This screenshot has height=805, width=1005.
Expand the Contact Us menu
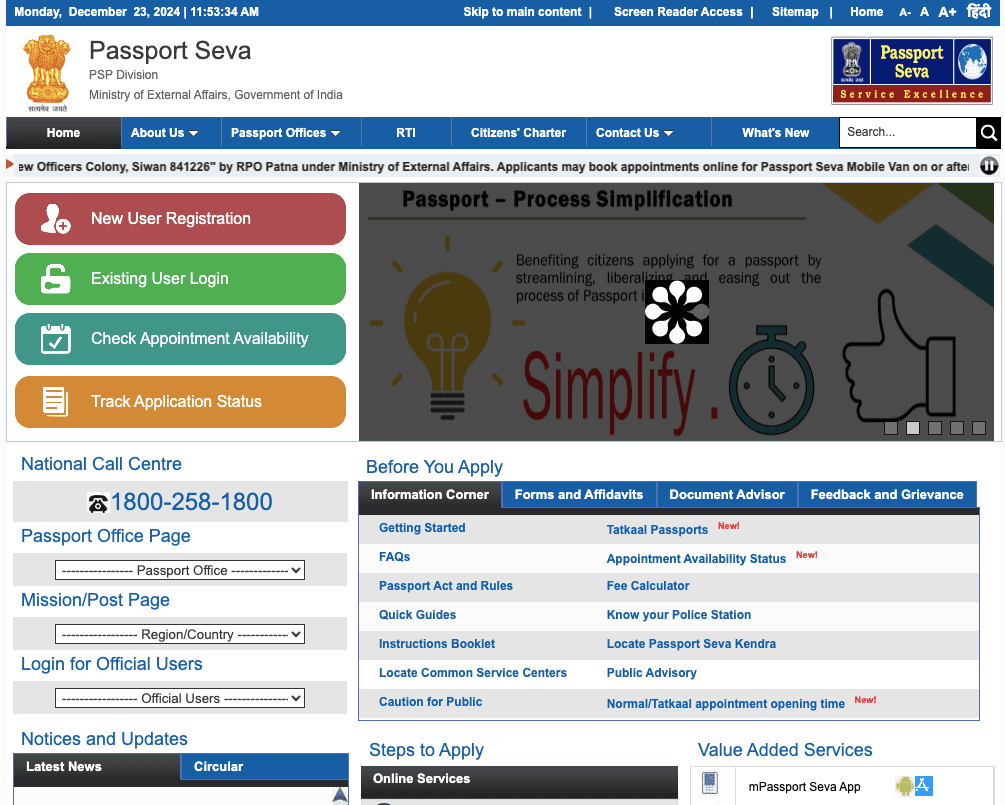[634, 133]
